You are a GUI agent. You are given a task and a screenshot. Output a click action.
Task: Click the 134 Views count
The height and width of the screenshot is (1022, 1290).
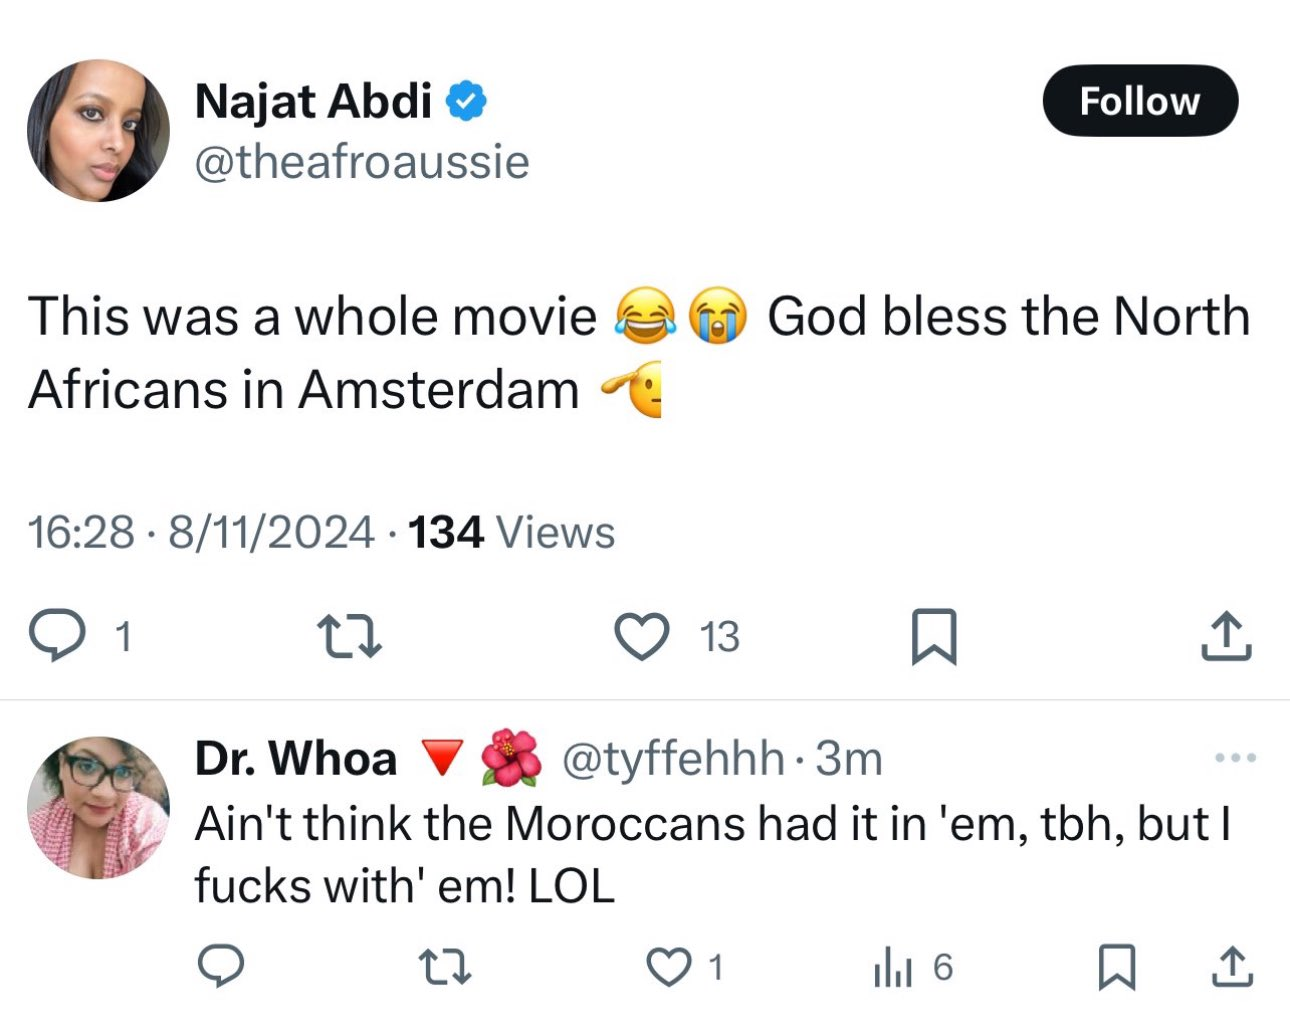point(511,532)
